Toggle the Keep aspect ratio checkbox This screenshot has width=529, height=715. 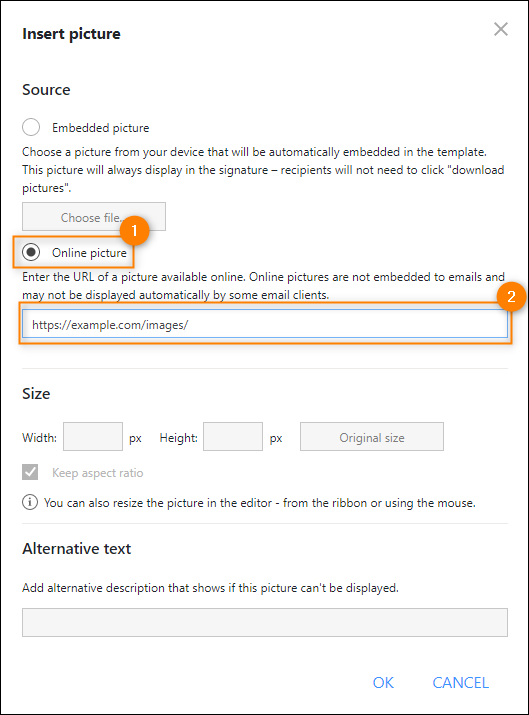30,472
